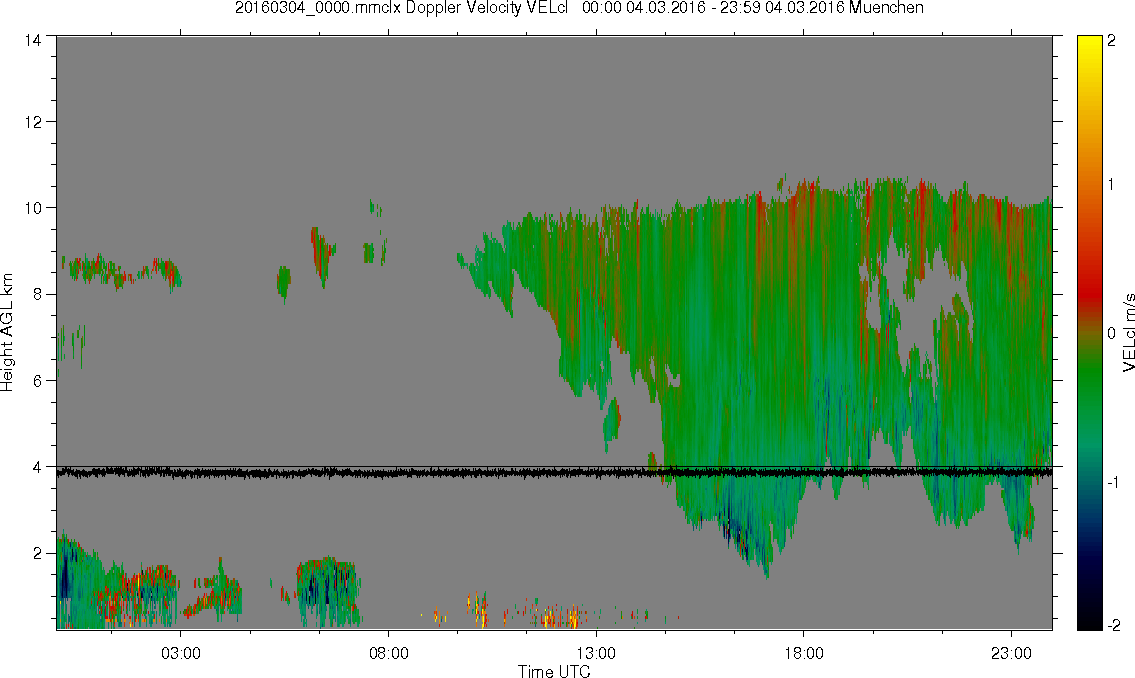Click the low cloud echo near 06:00 below 2 km

(x=328, y=592)
